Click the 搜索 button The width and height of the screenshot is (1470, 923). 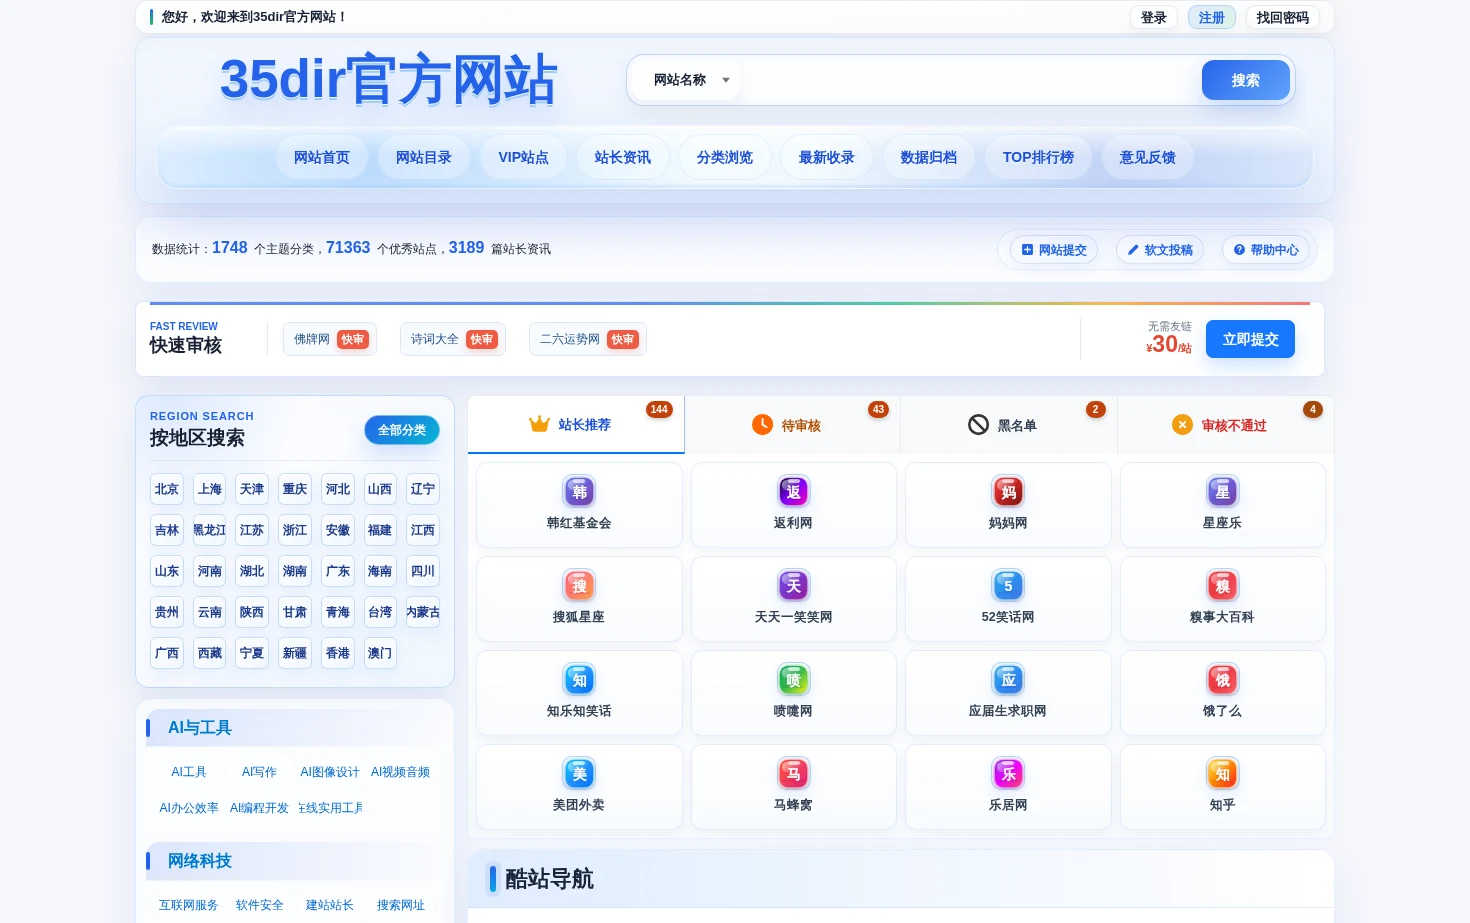pos(1246,80)
